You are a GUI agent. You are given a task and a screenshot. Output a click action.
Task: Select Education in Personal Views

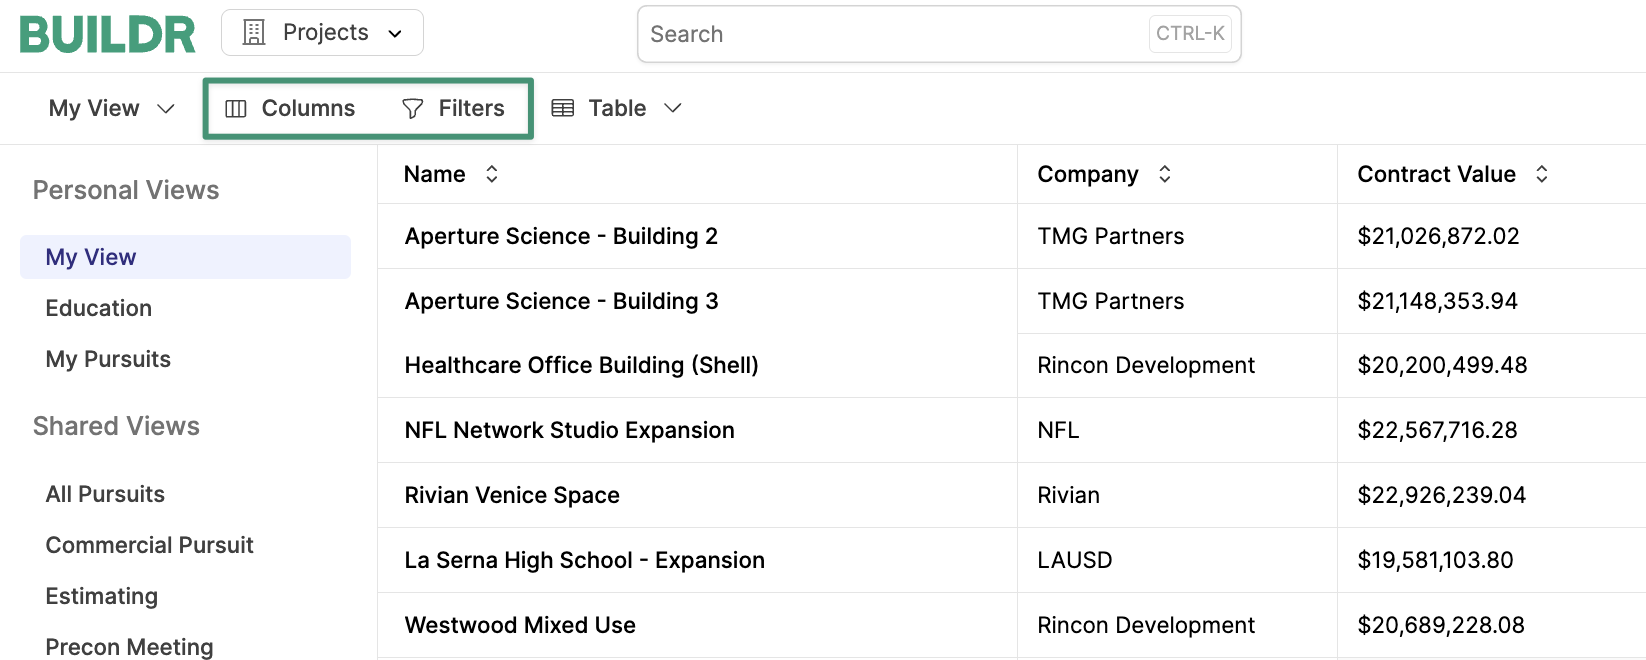coord(99,308)
